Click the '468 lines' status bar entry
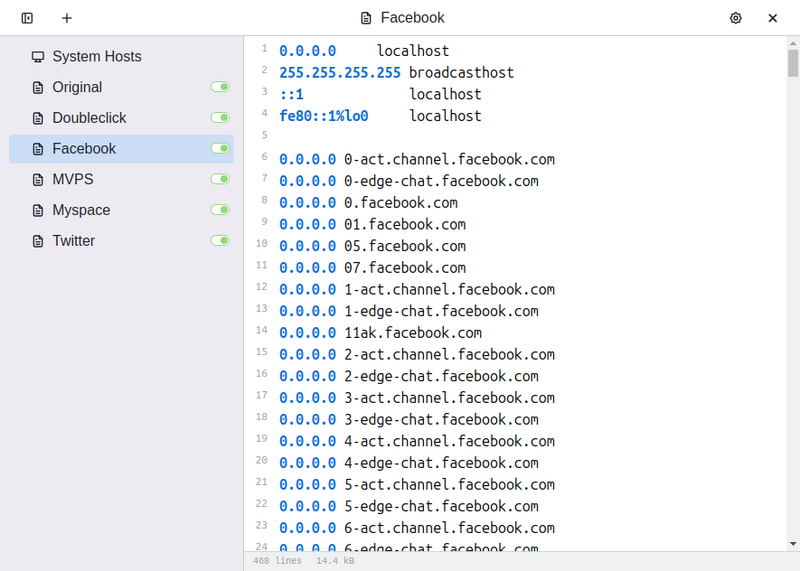Screen dimensions: 800x571 [277, 561]
